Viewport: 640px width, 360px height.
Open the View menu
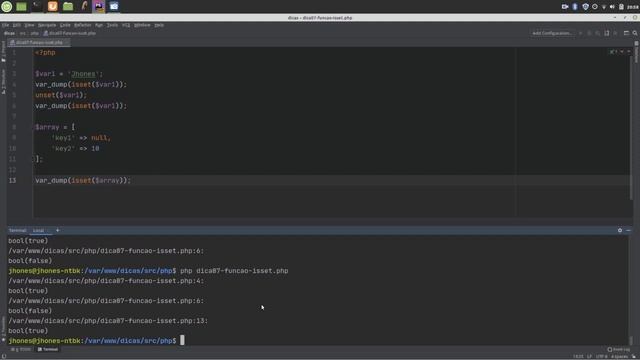click(29, 25)
